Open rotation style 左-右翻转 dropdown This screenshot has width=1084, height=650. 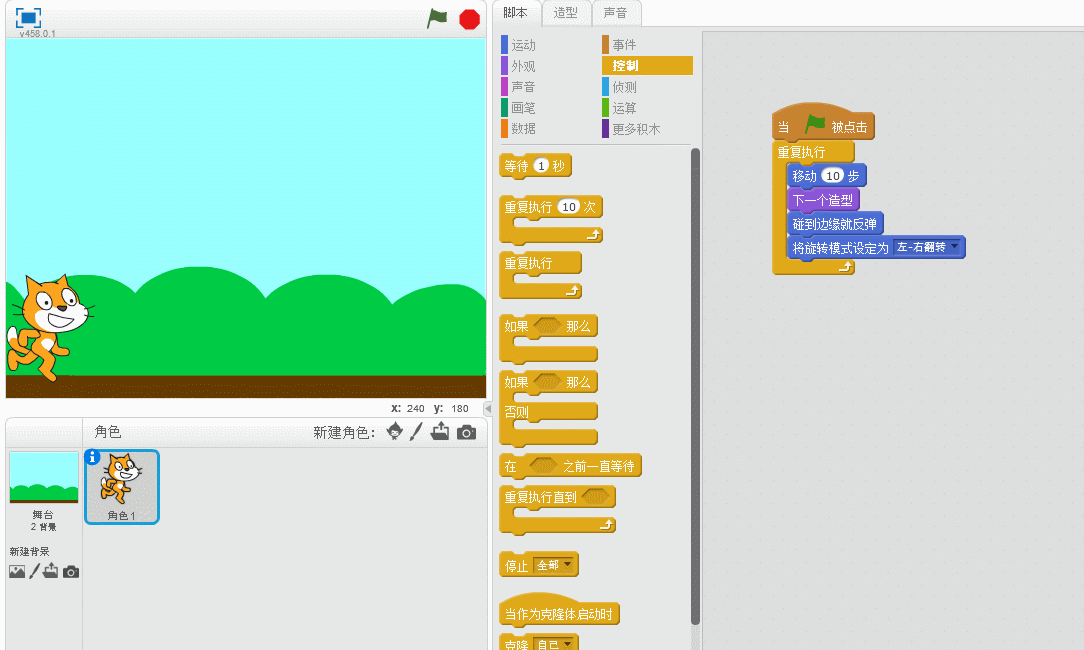pos(927,247)
